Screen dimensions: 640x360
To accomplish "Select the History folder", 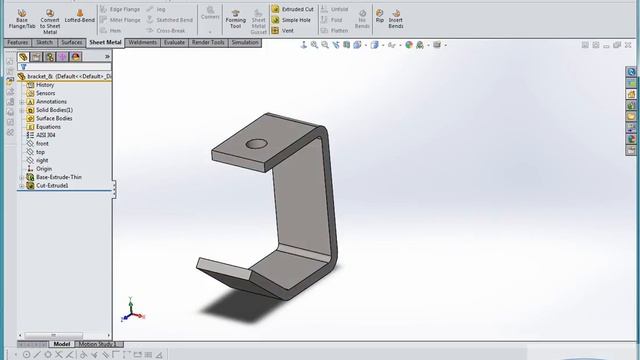I will (40, 85).
